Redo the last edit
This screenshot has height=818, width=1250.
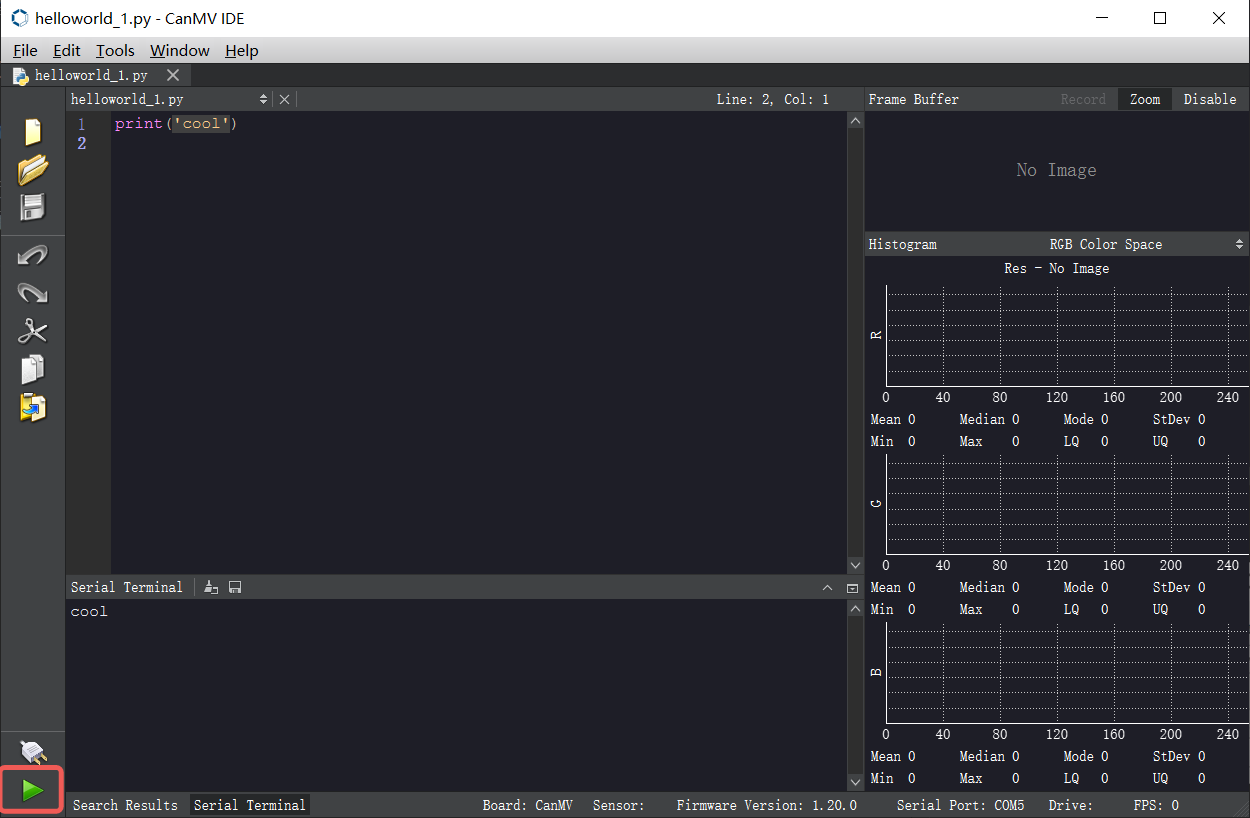33,293
